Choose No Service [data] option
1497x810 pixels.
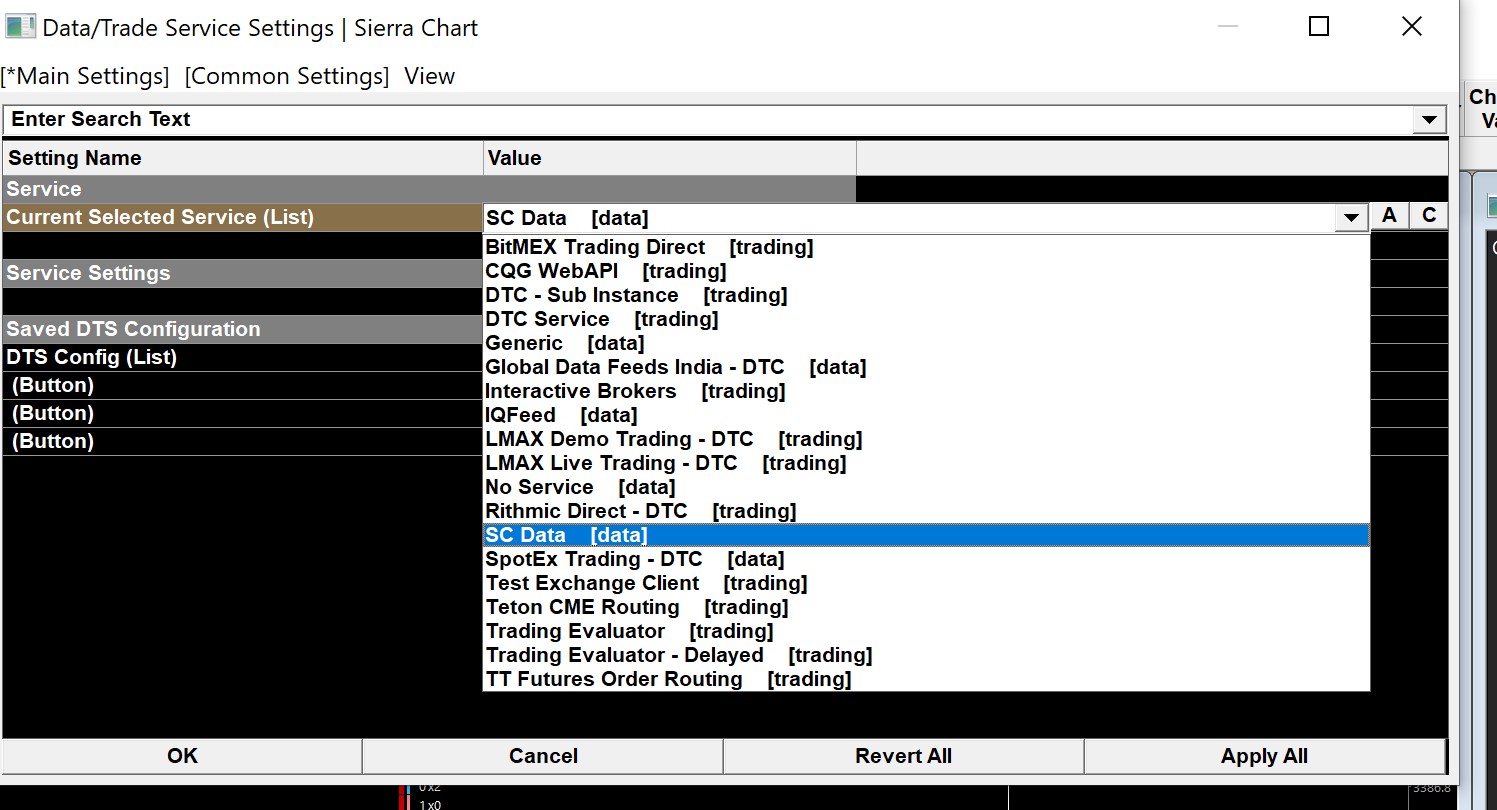click(x=926, y=487)
